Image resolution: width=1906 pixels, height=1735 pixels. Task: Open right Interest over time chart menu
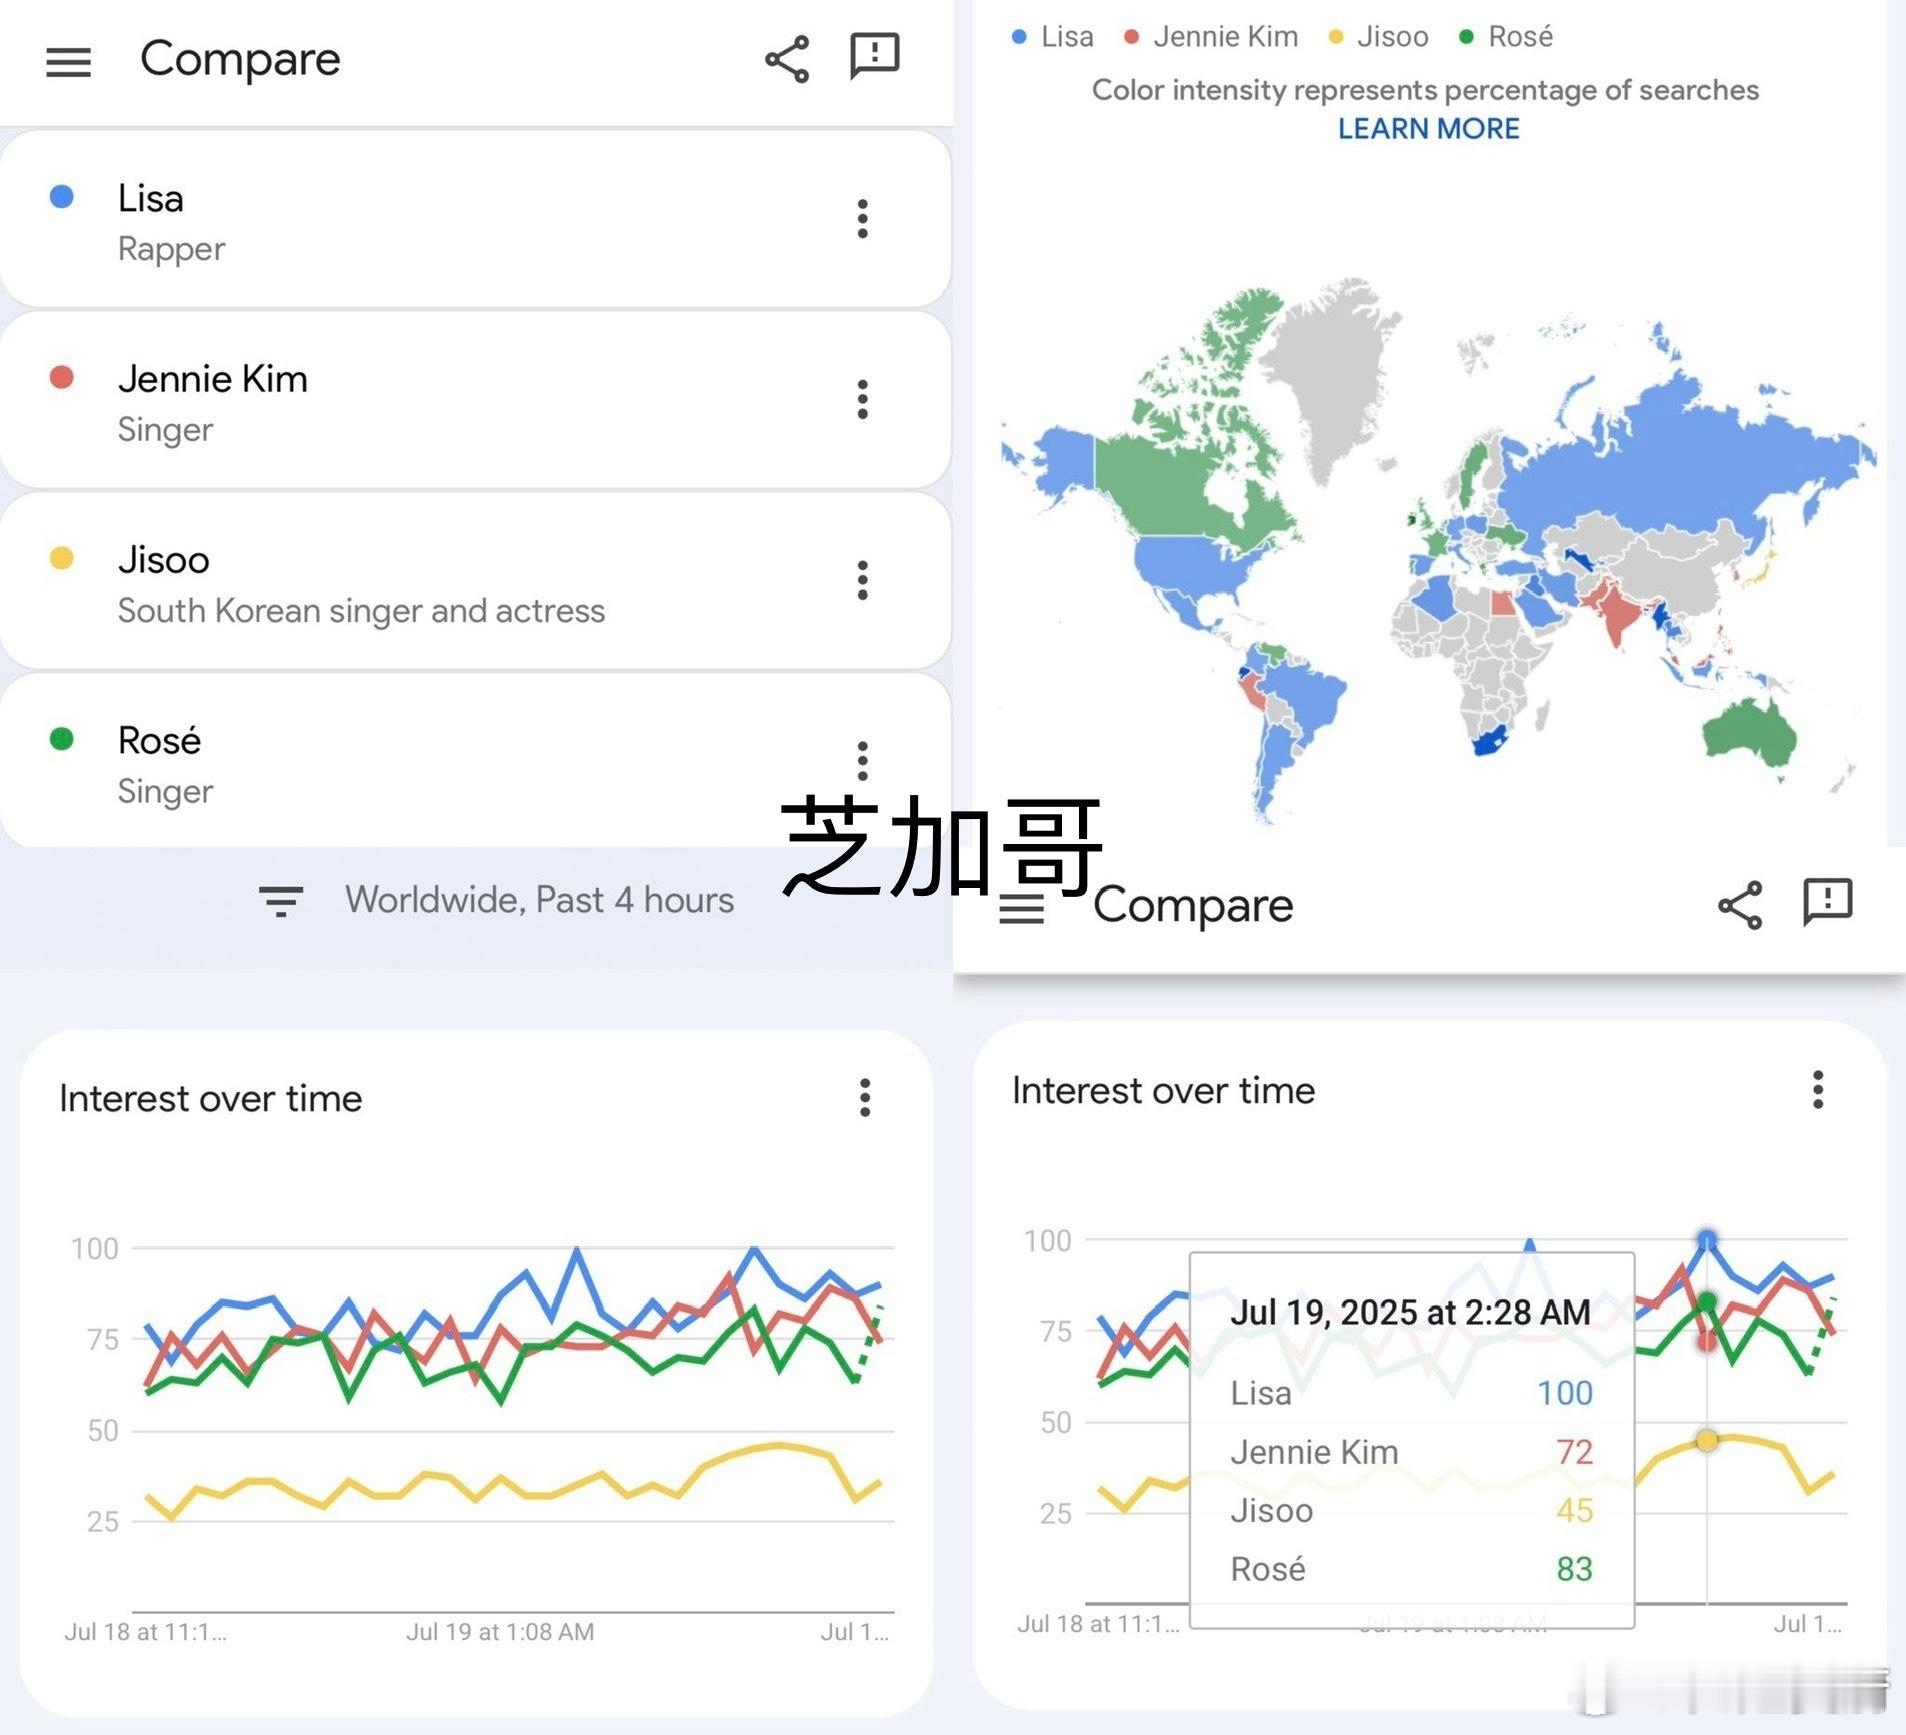point(1818,1089)
